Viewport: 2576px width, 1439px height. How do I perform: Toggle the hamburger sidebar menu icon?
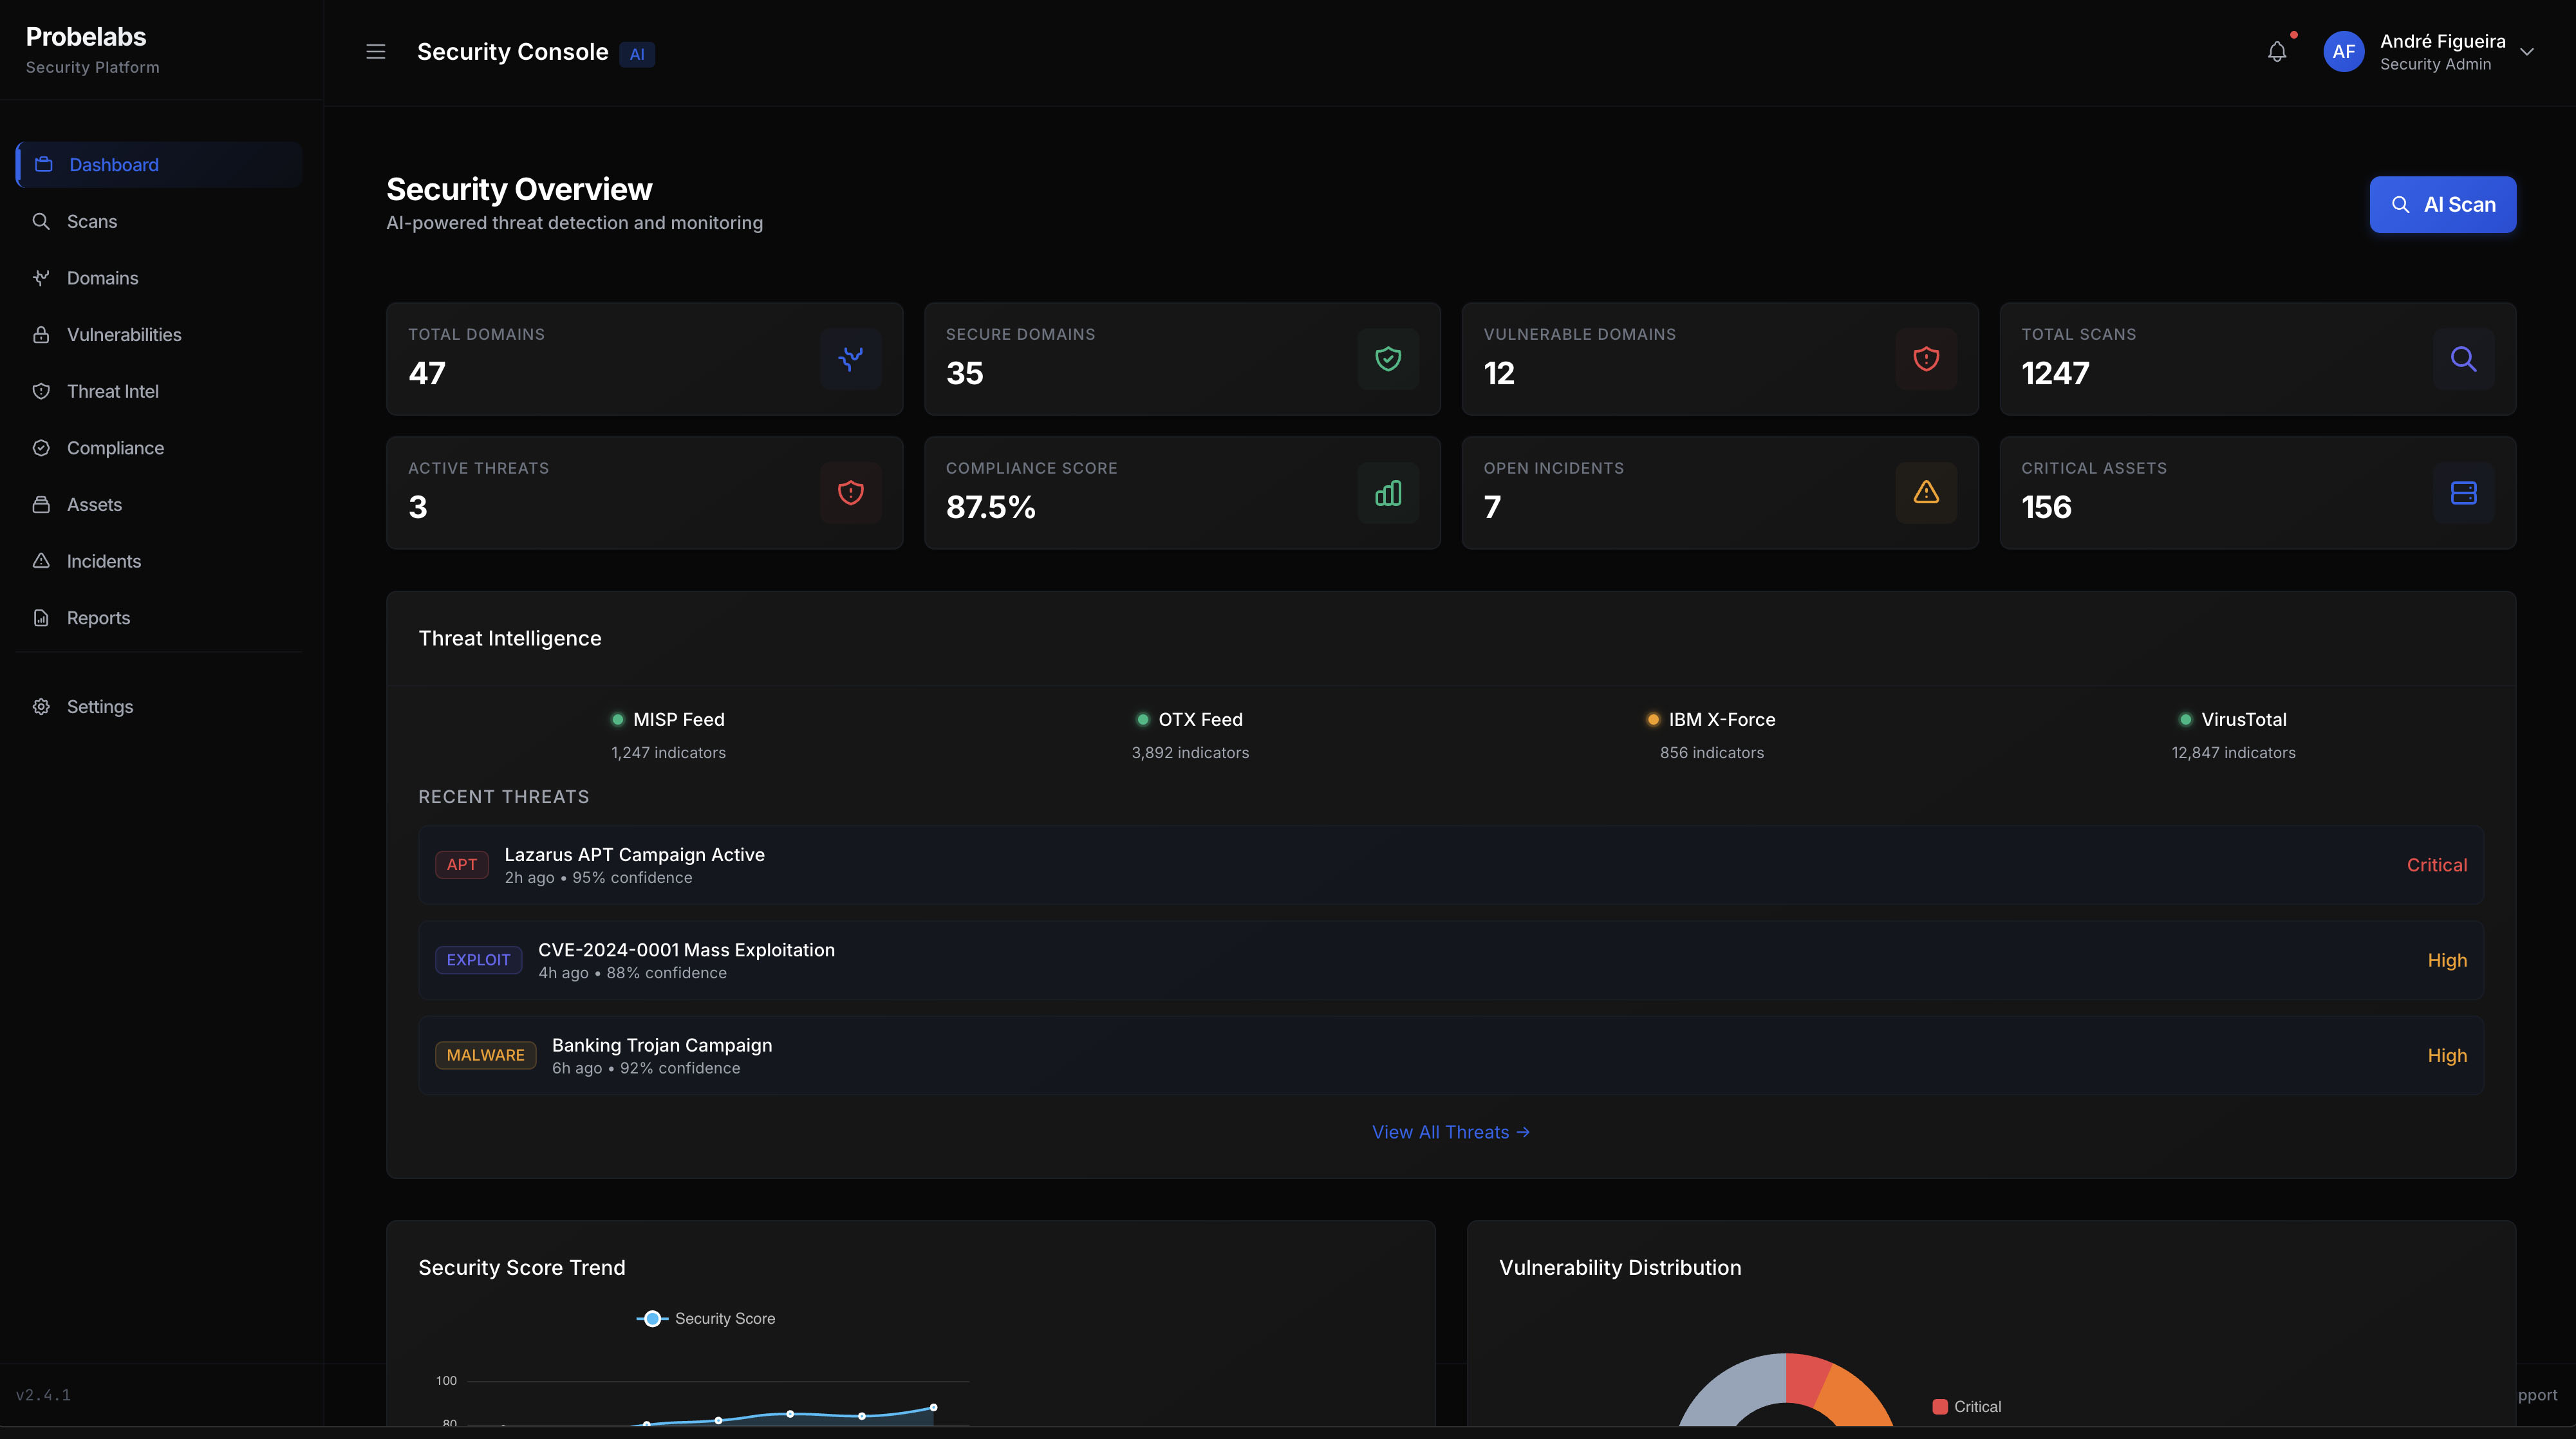point(375,52)
